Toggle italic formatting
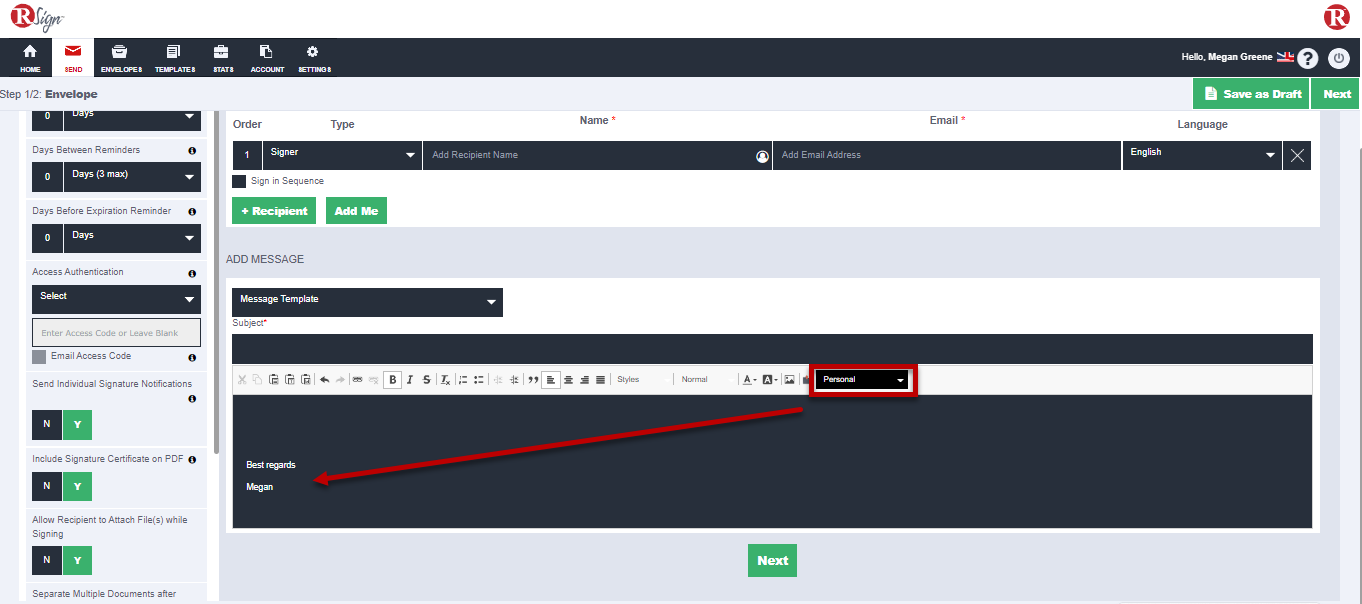Image resolution: width=1362 pixels, height=604 pixels. click(410, 379)
